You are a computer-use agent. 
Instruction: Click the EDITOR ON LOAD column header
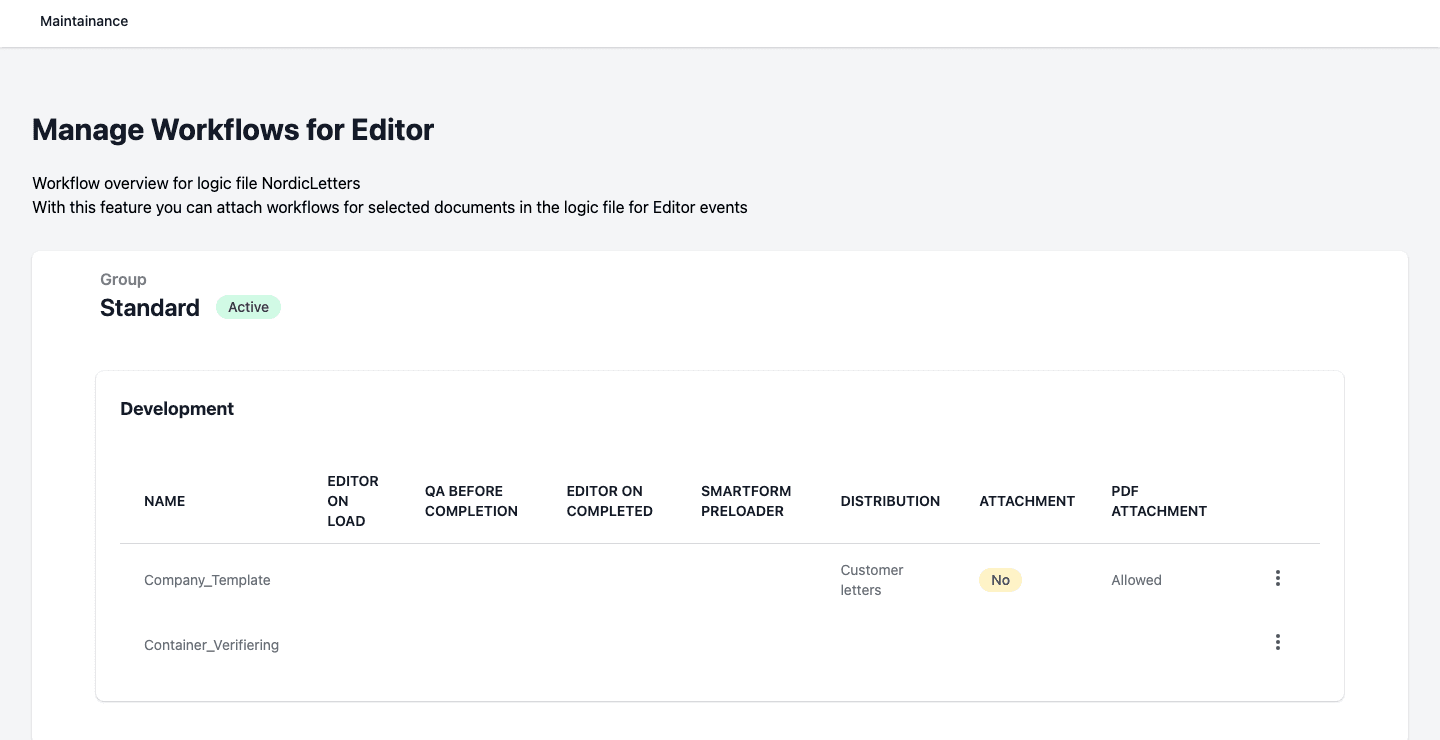[x=353, y=501]
